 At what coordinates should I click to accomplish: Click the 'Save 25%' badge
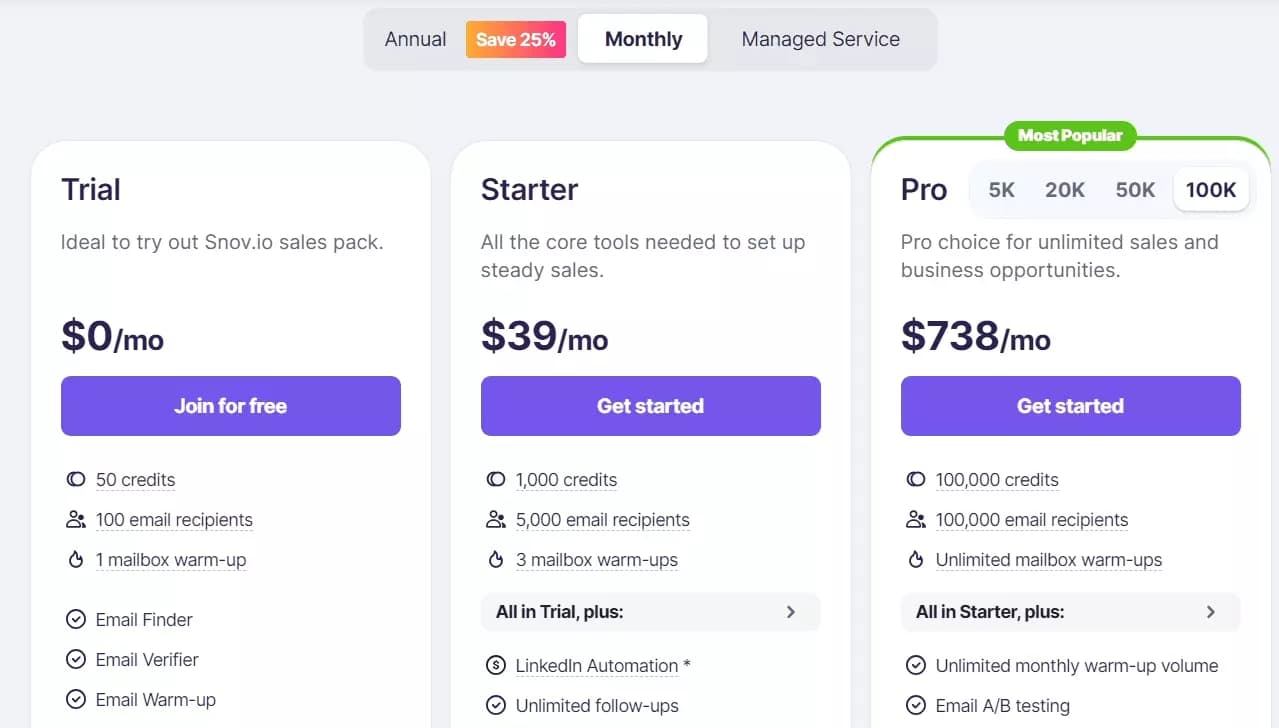[x=516, y=39]
